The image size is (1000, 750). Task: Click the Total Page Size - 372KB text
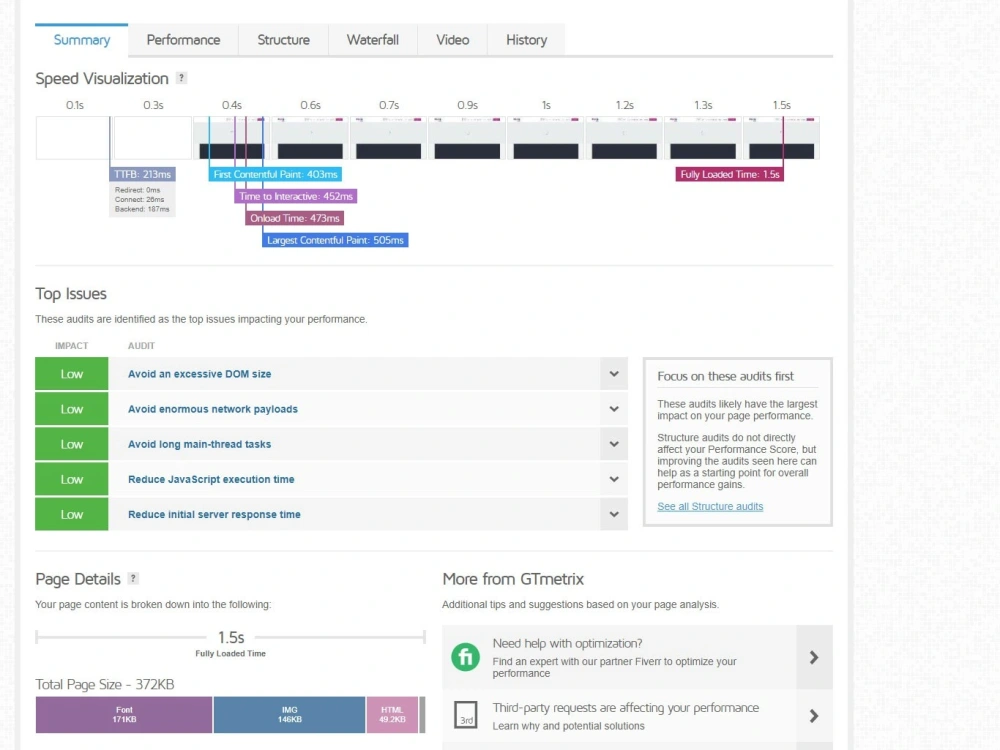point(105,684)
